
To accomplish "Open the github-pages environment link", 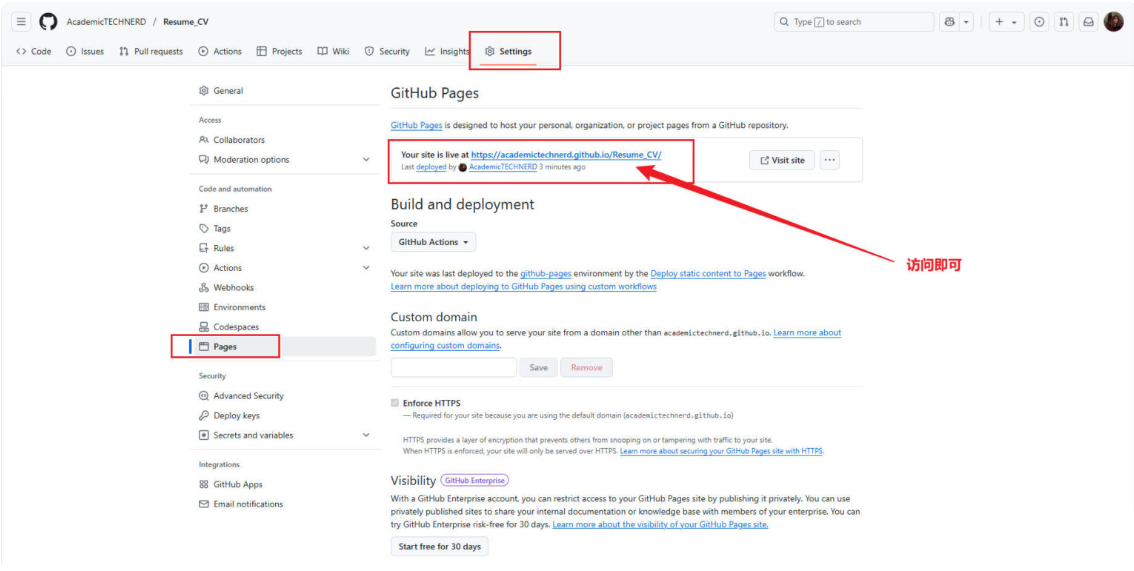I will [x=546, y=274].
